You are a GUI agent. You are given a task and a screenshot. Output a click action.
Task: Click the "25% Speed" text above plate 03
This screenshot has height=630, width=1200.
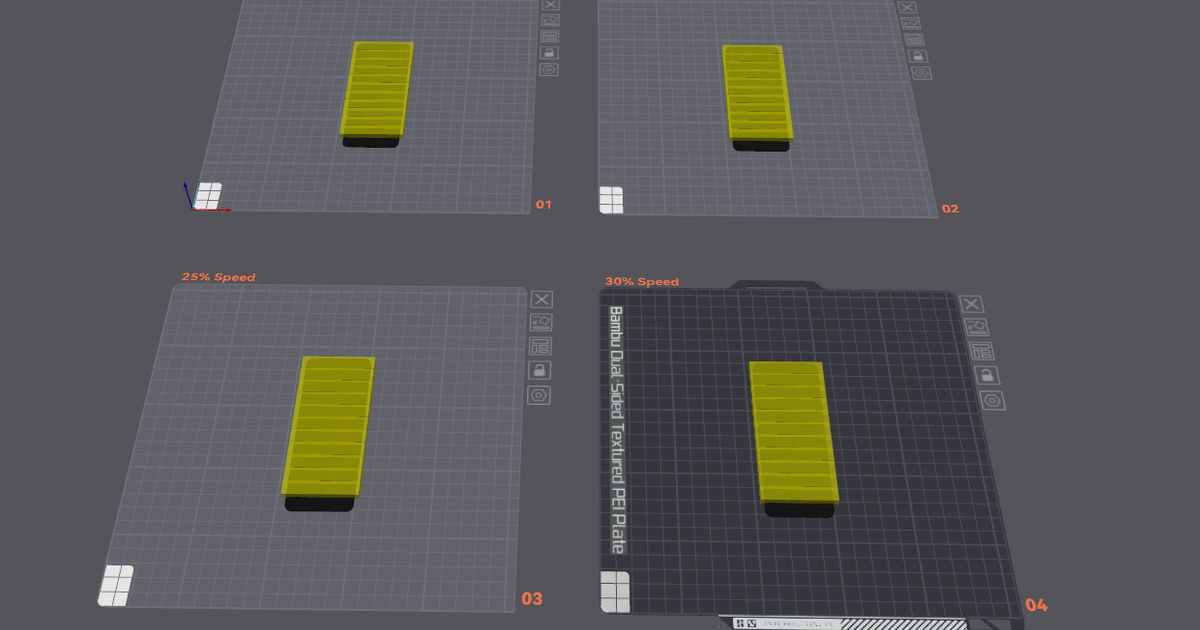218,274
